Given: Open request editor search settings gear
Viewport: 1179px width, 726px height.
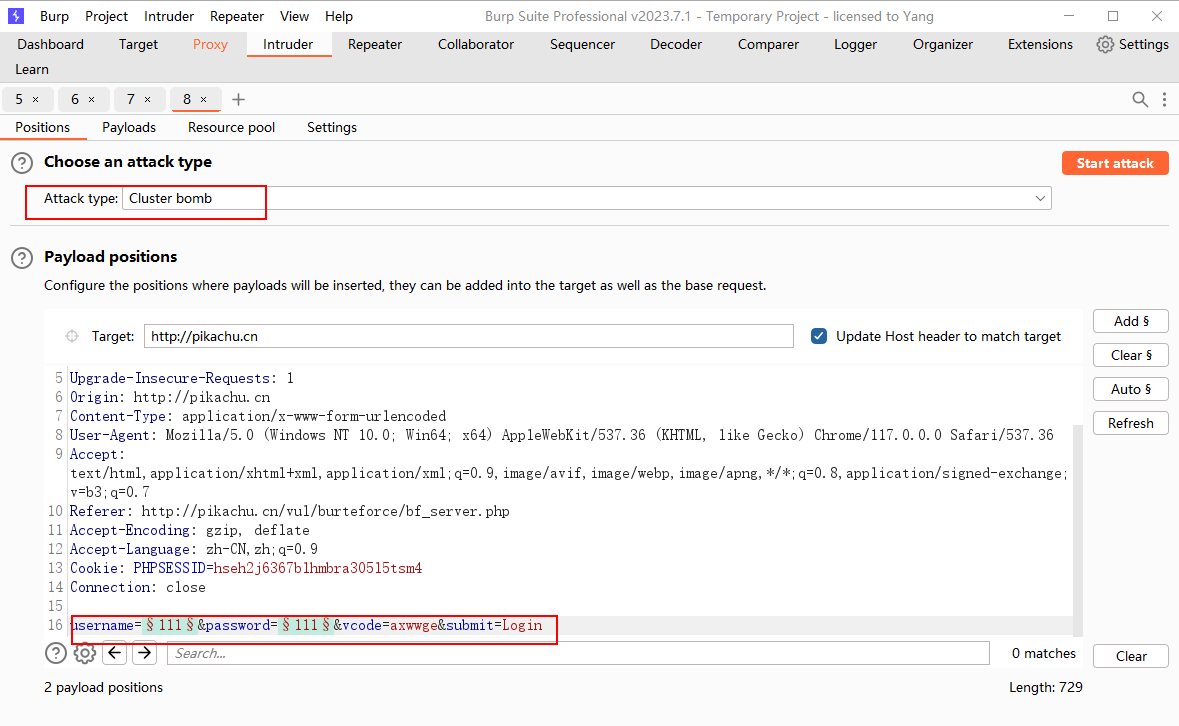Looking at the screenshot, I should (x=85, y=653).
